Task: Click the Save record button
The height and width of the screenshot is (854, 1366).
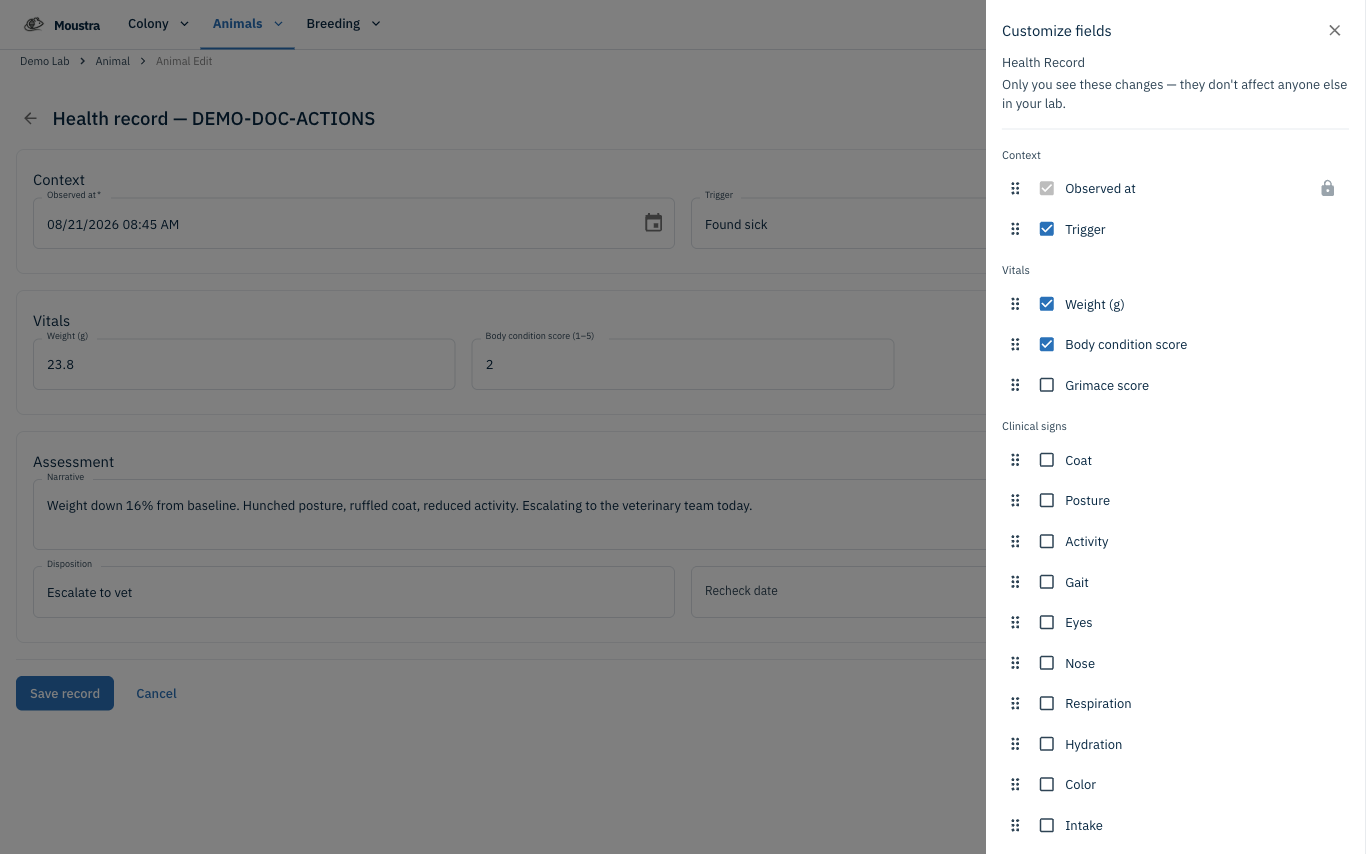Action: click(65, 693)
